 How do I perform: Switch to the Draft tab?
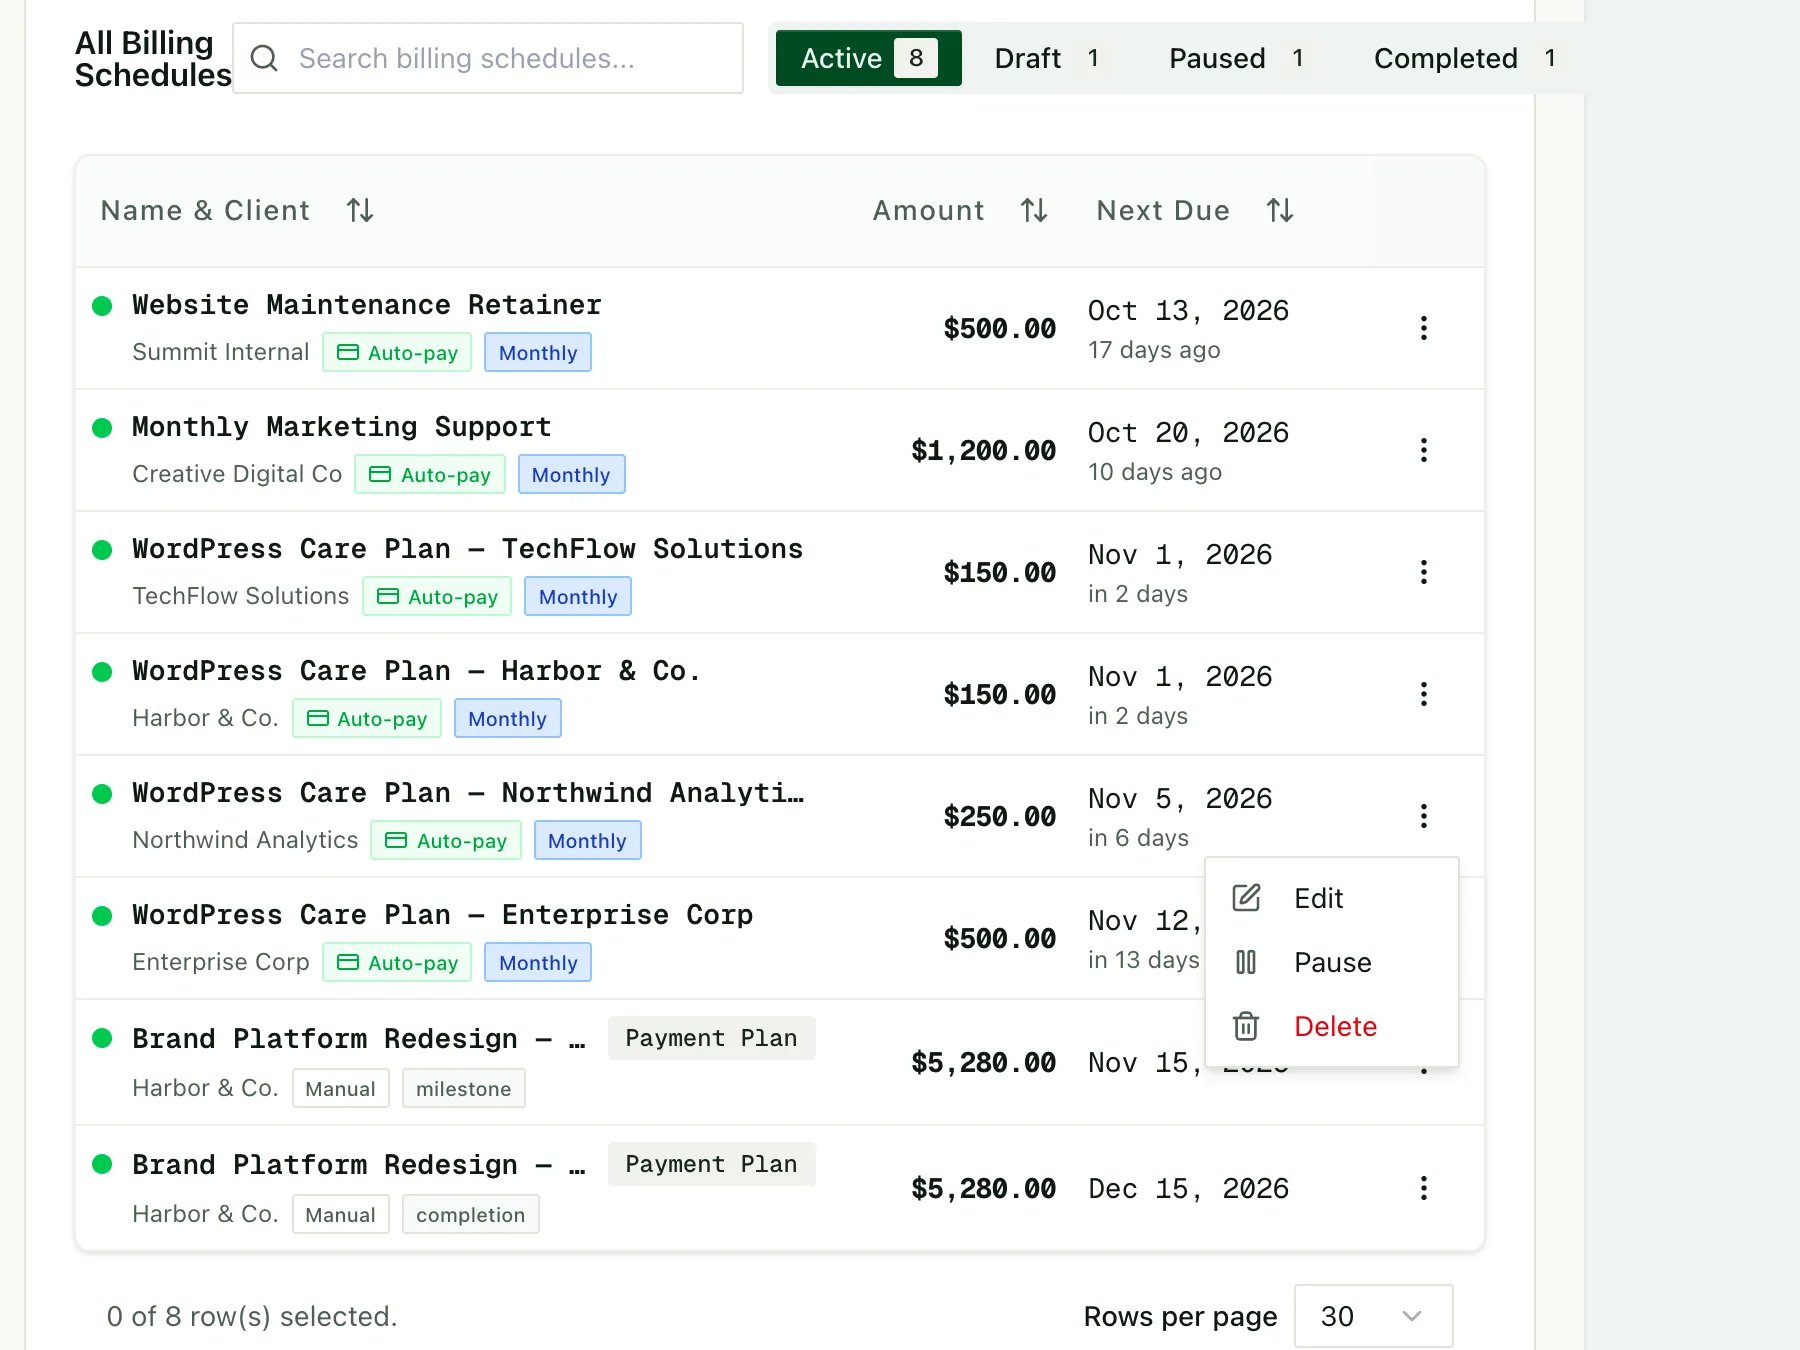1047,58
